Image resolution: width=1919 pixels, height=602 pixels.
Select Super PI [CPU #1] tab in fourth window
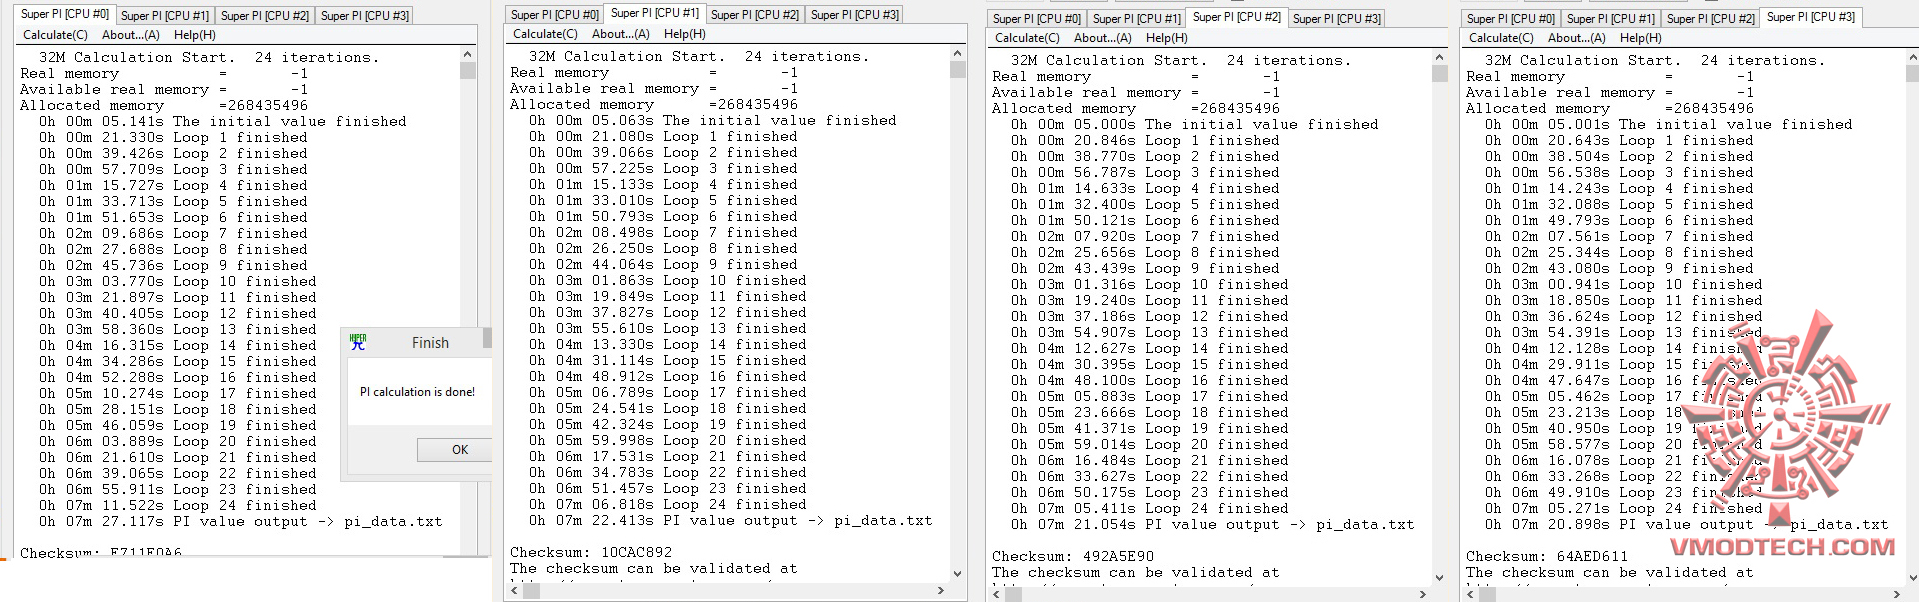pyautogui.click(x=1611, y=19)
